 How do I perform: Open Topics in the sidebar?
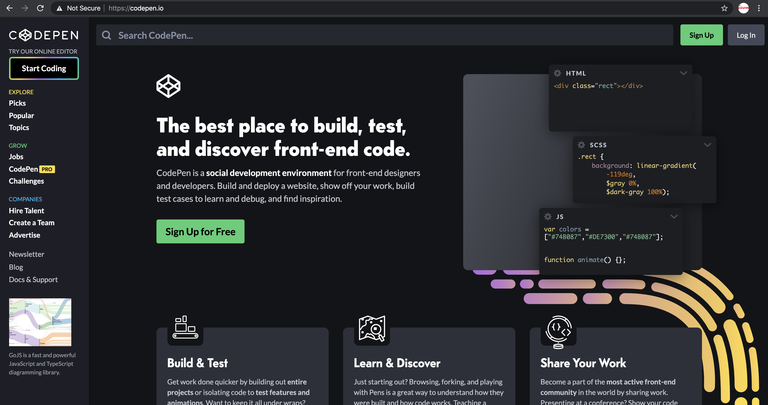point(19,127)
